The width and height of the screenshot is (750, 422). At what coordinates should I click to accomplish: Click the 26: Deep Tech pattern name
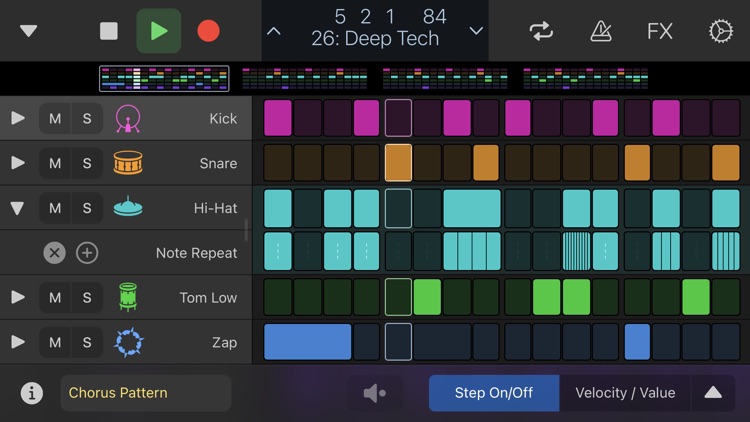[x=375, y=39]
